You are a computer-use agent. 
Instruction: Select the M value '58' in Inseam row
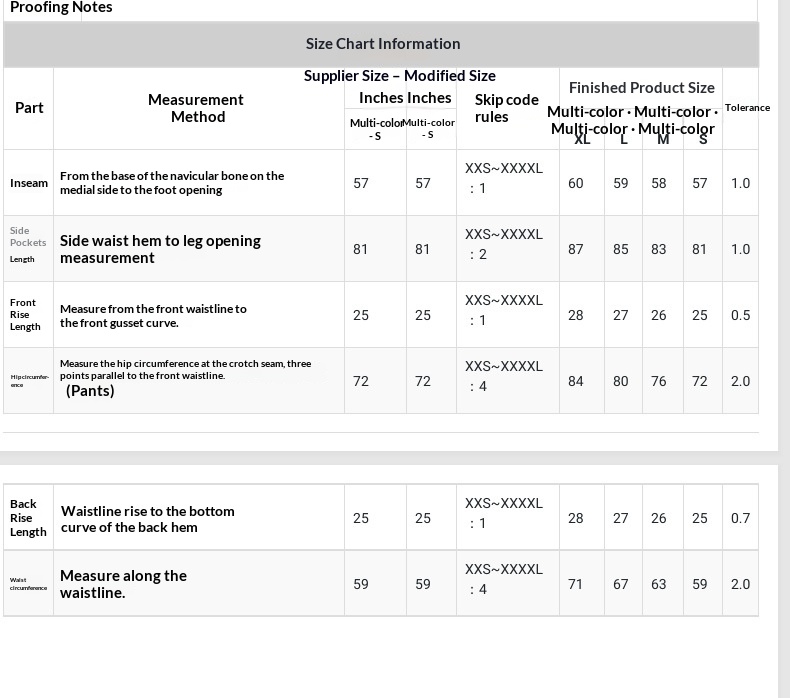click(x=659, y=183)
